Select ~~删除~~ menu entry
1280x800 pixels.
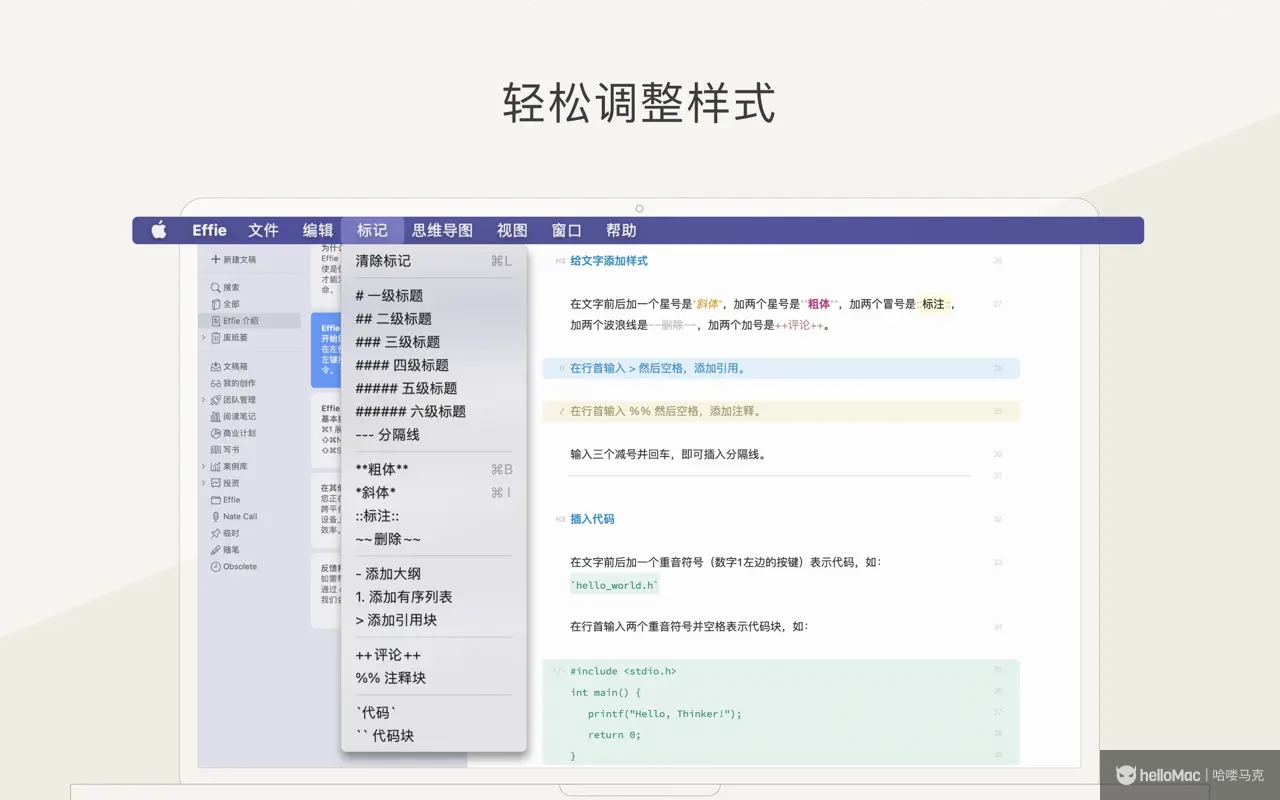tap(434, 539)
